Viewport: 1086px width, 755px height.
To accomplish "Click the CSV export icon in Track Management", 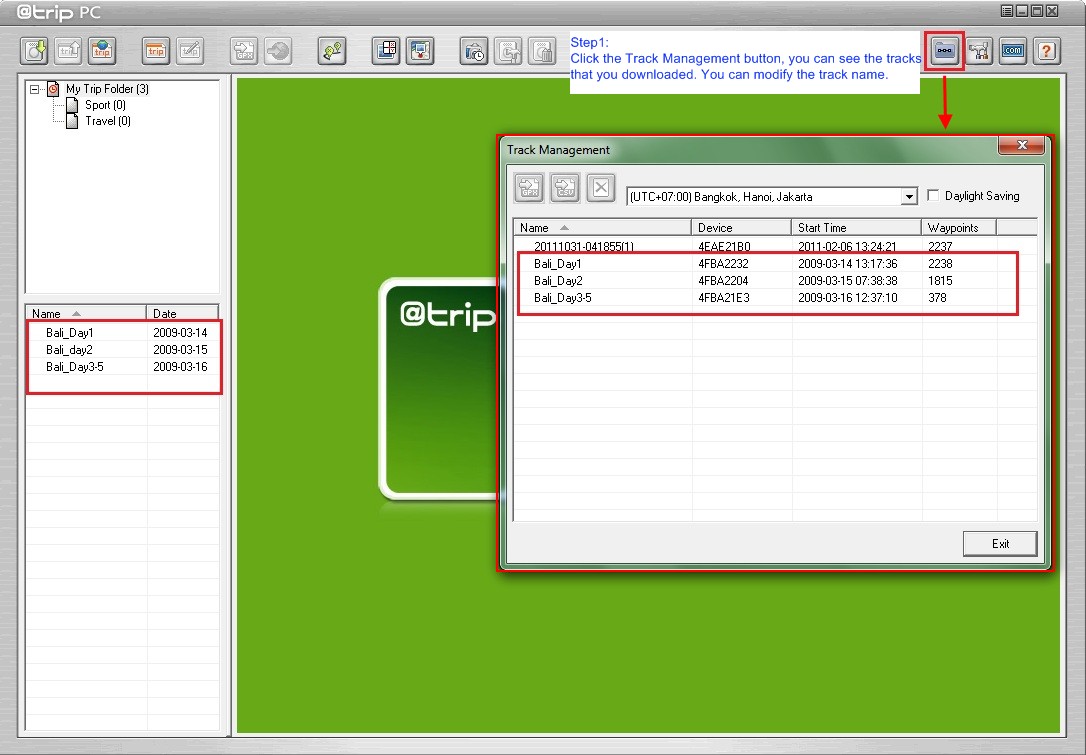I will click(x=565, y=188).
